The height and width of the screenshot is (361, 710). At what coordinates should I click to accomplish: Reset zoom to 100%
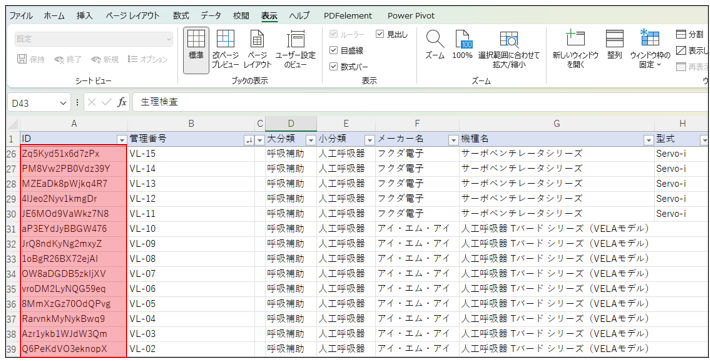462,45
